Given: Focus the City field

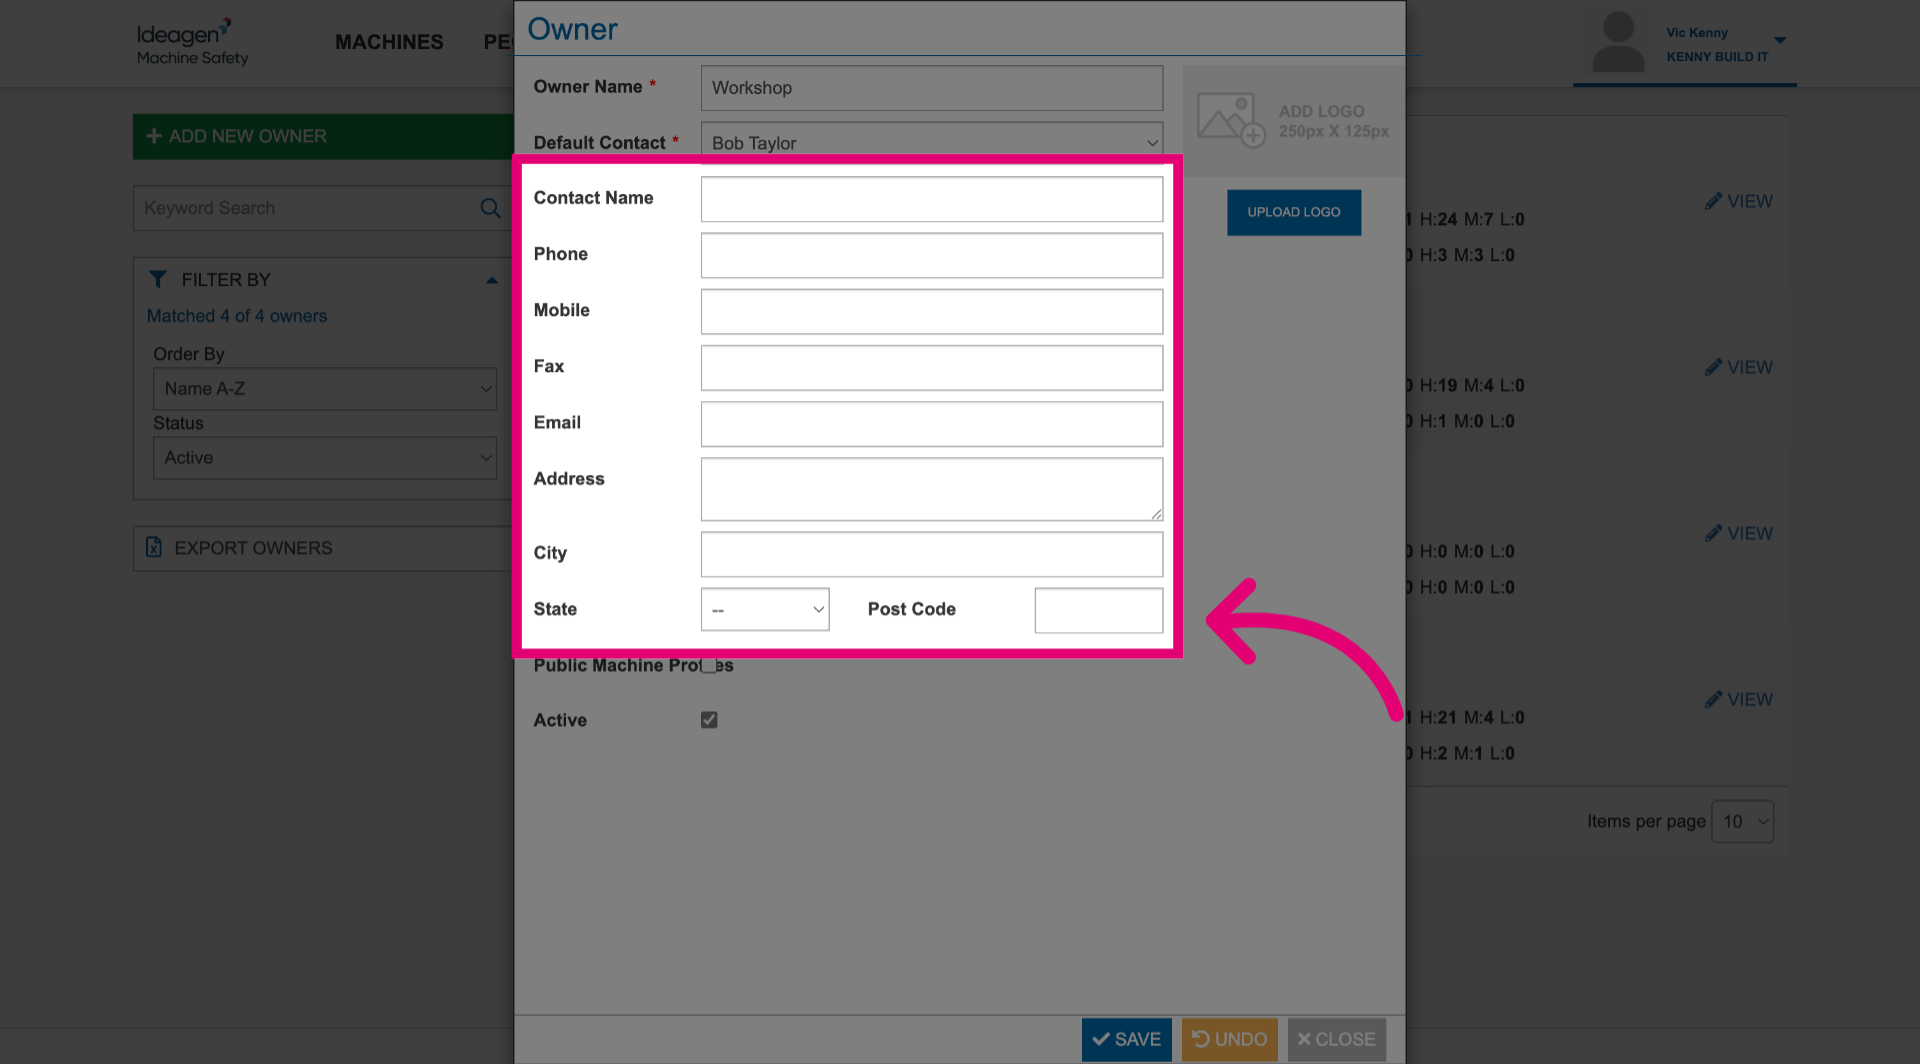Looking at the screenshot, I should 932,554.
